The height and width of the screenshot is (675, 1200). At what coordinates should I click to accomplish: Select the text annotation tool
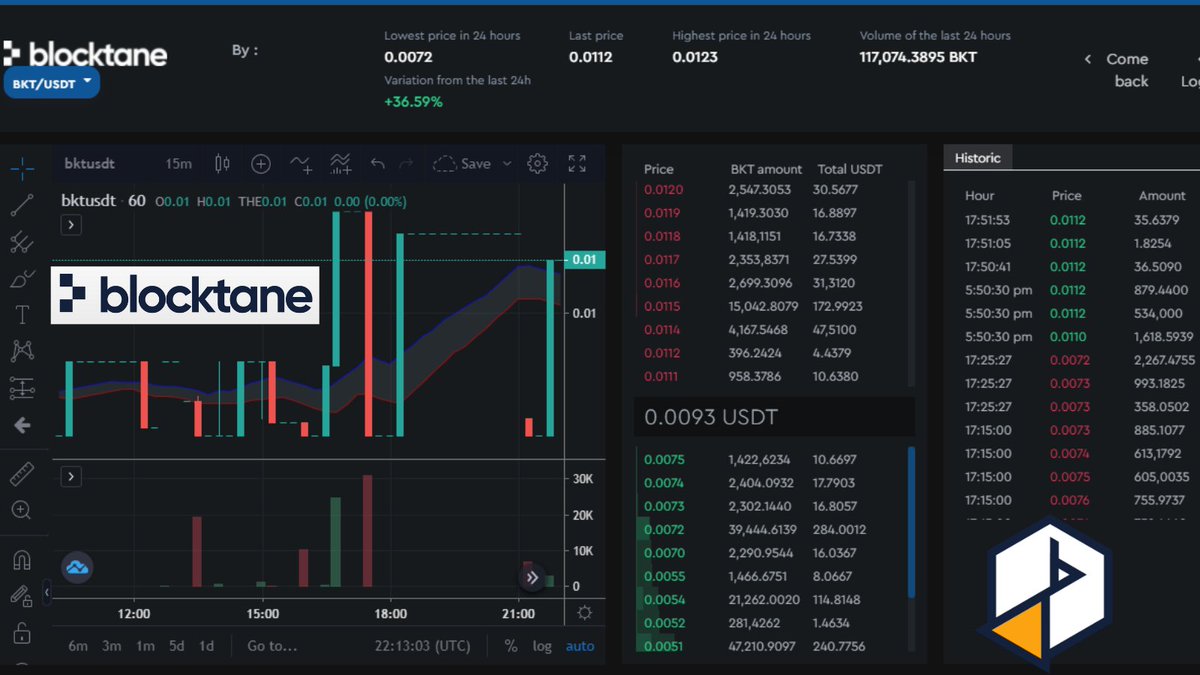click(x=22, y=315)
